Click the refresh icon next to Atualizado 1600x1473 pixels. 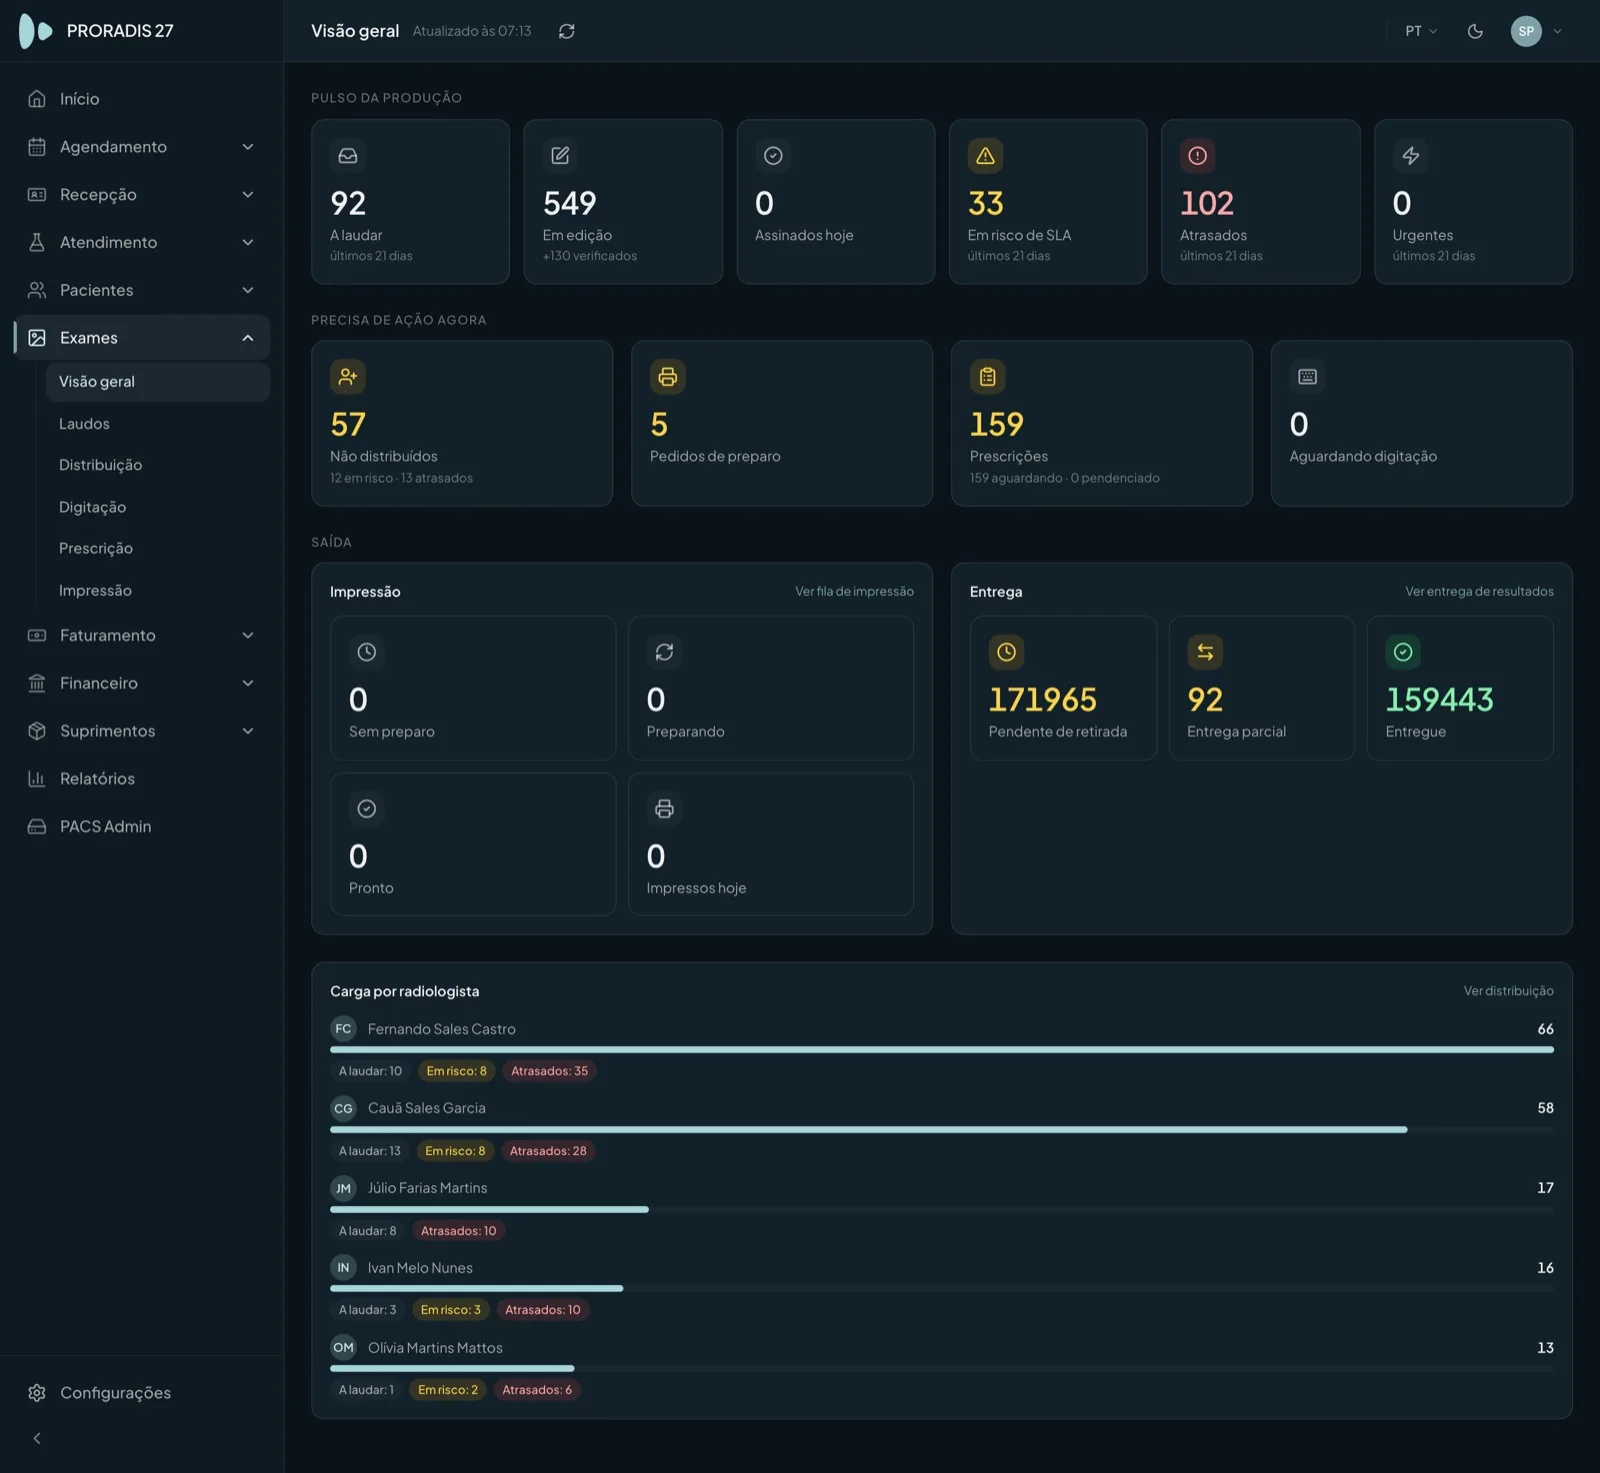(x=567, y=31)
